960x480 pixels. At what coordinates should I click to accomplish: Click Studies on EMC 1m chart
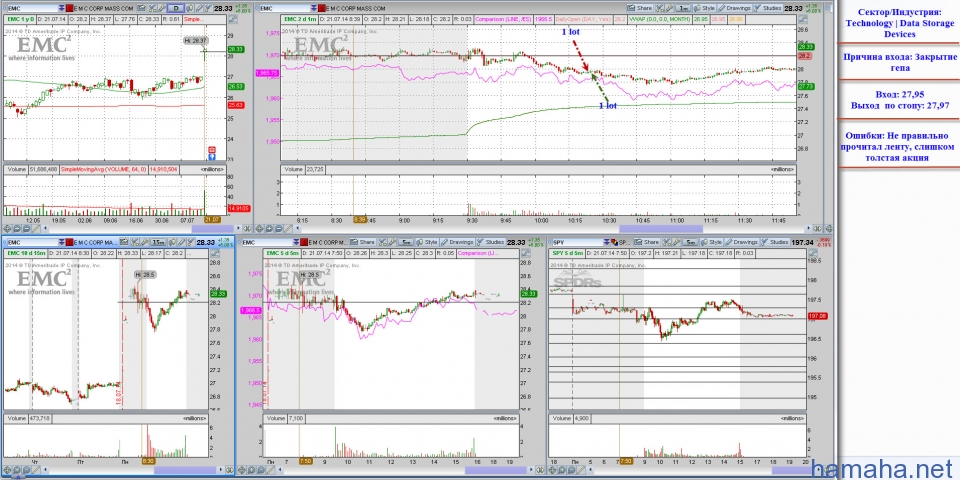[x=768, y=8]
